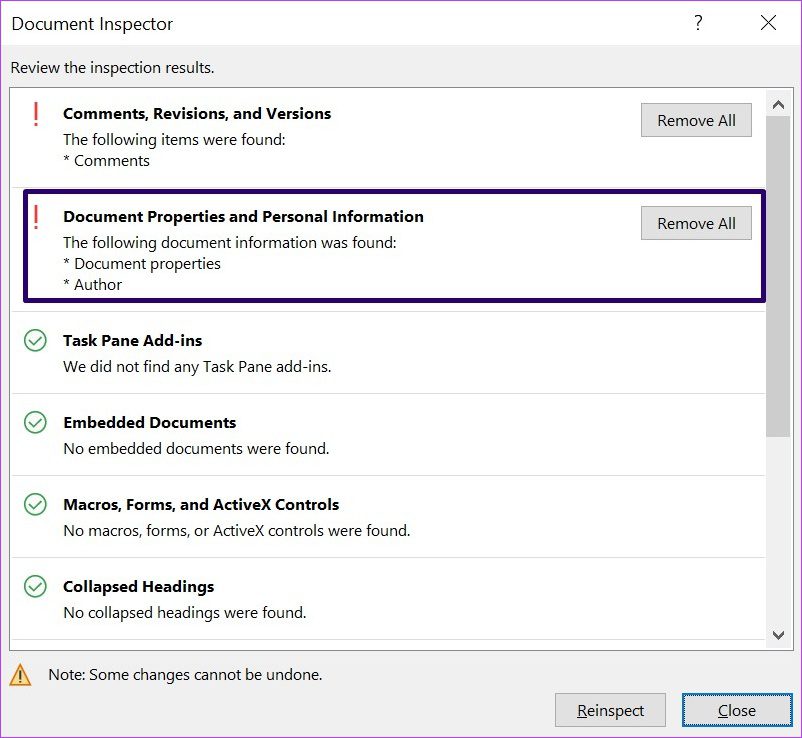Remove All document properties and personal information
This screenshot has width=802, height=738.
696,223
